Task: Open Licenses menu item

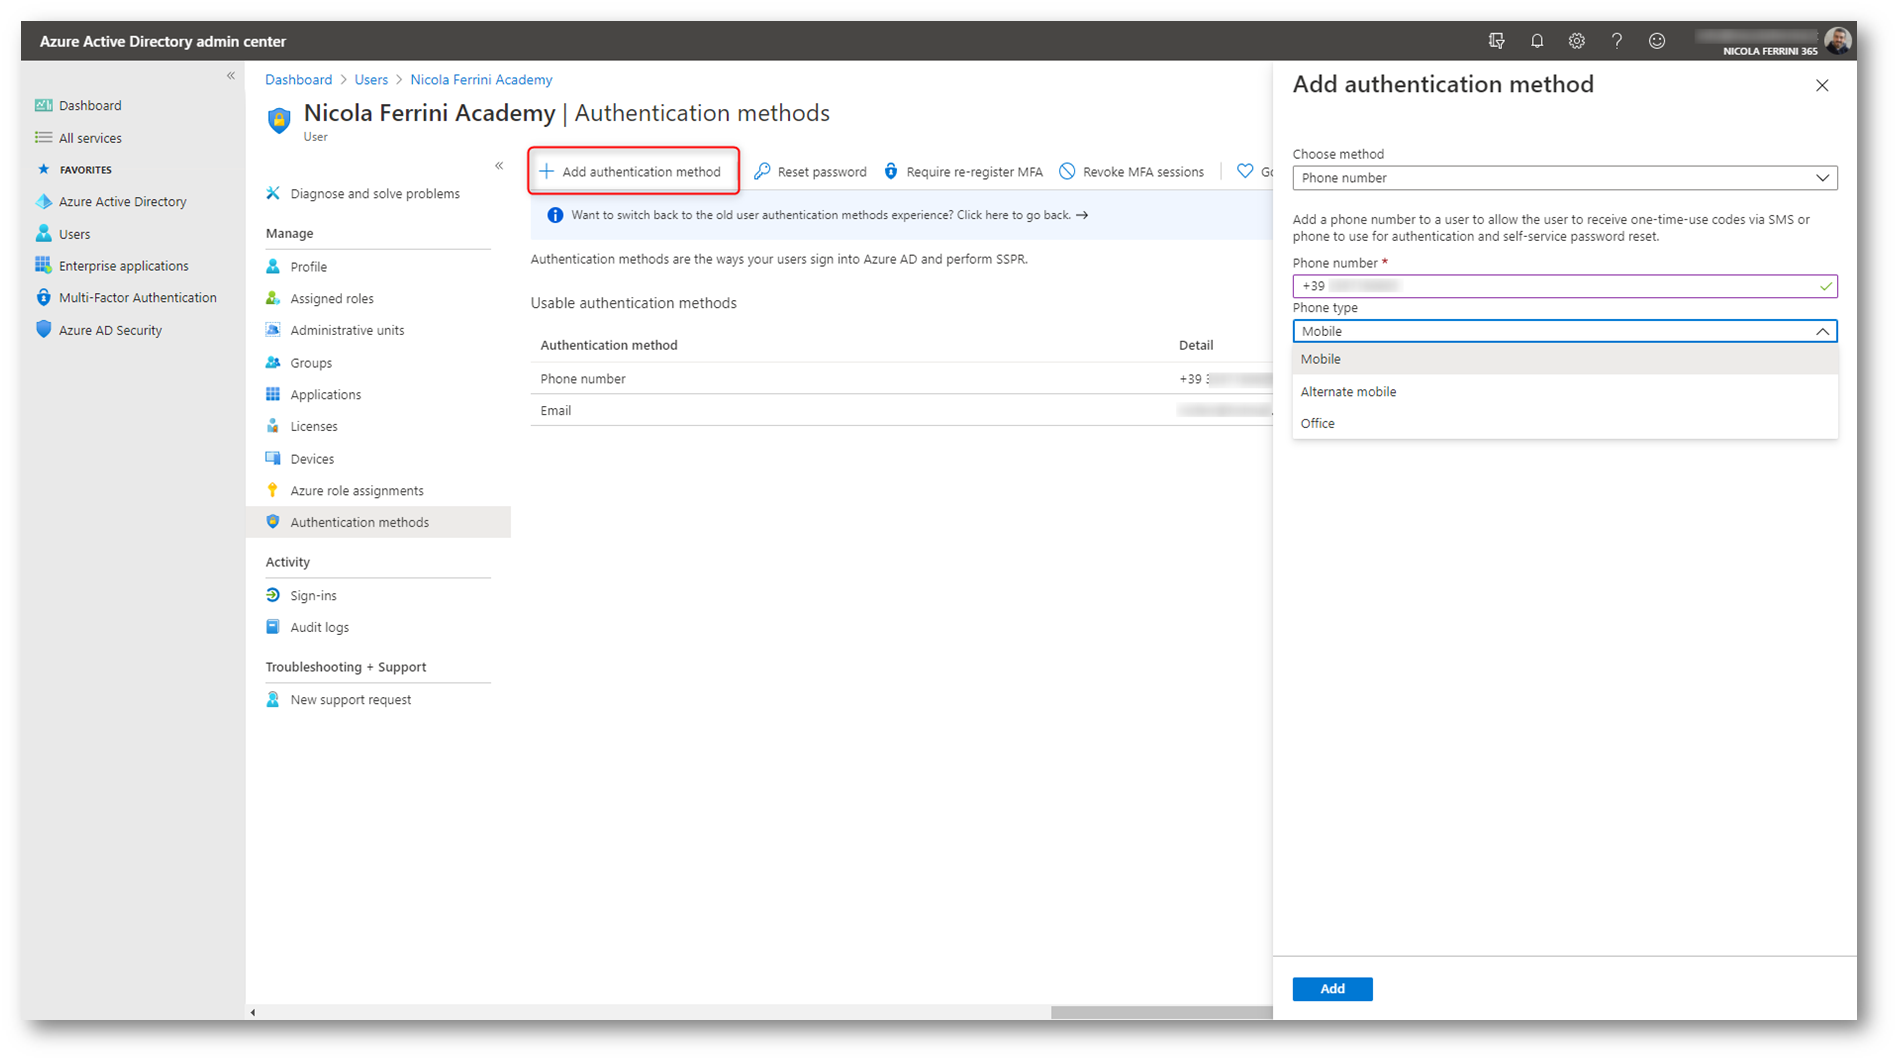Action: (x=314, y=427)
